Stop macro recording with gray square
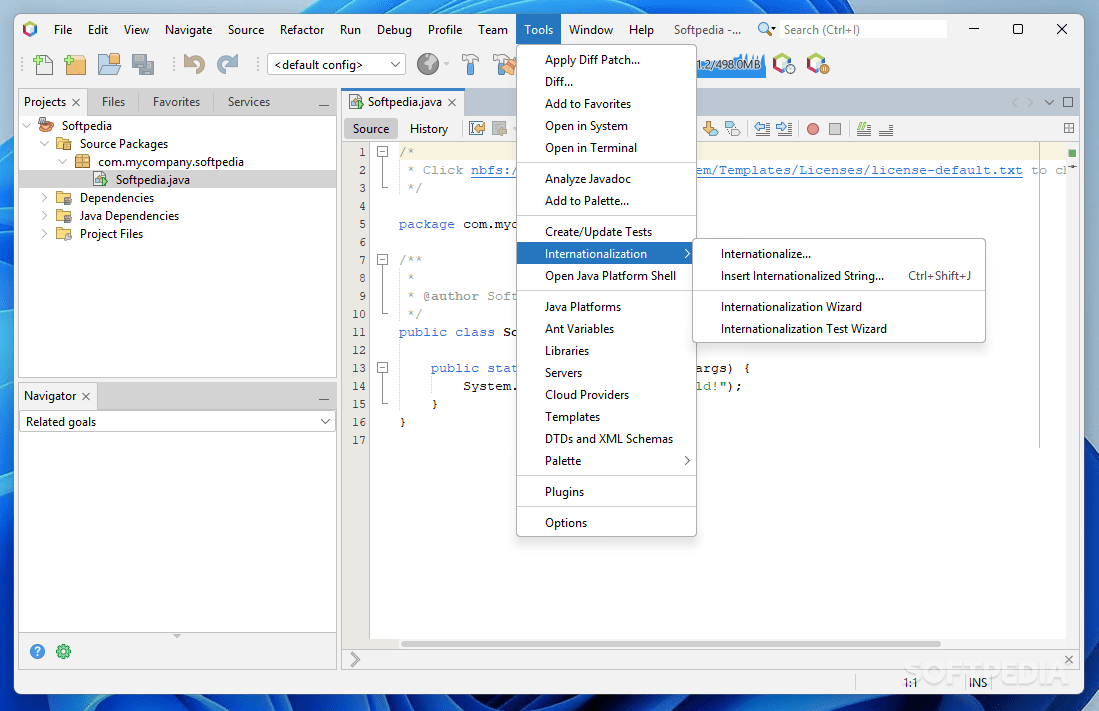The width and height of the screenshot is (1099, 711). tap(835, 129)
